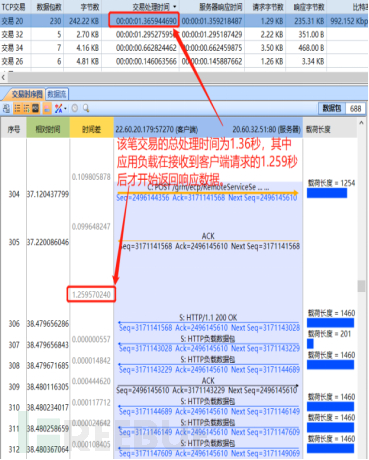Click the TCP交易 column header
Viewport: 369px width, 460px height.
coord(13,7)
